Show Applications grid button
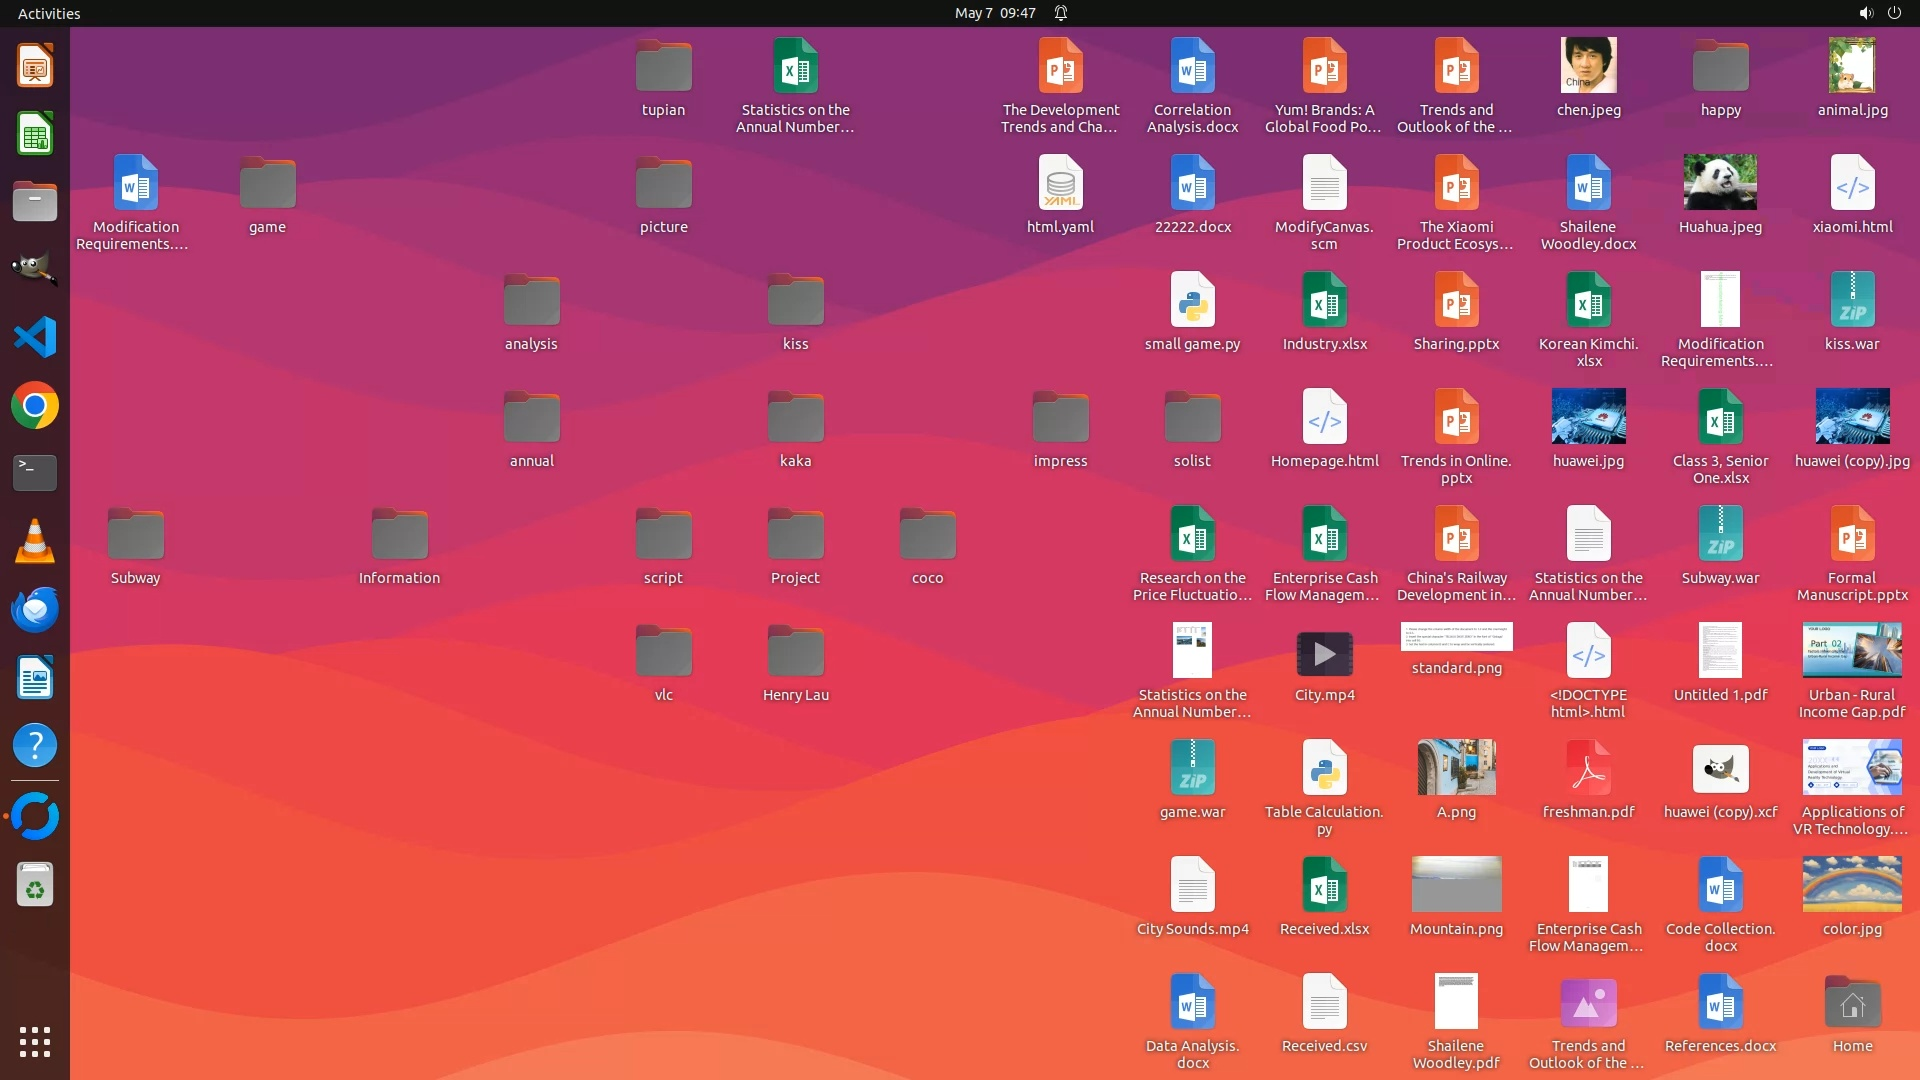The width and height of the screenshot is (1920, 1080). point(35,1042)
